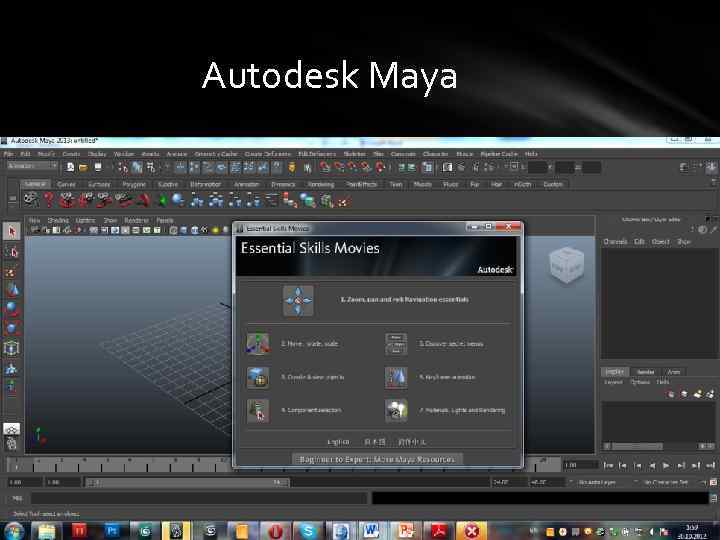720x540 pixels.
Task: Switch to the Anim layer tab
Action: click(x=674, y=372)
